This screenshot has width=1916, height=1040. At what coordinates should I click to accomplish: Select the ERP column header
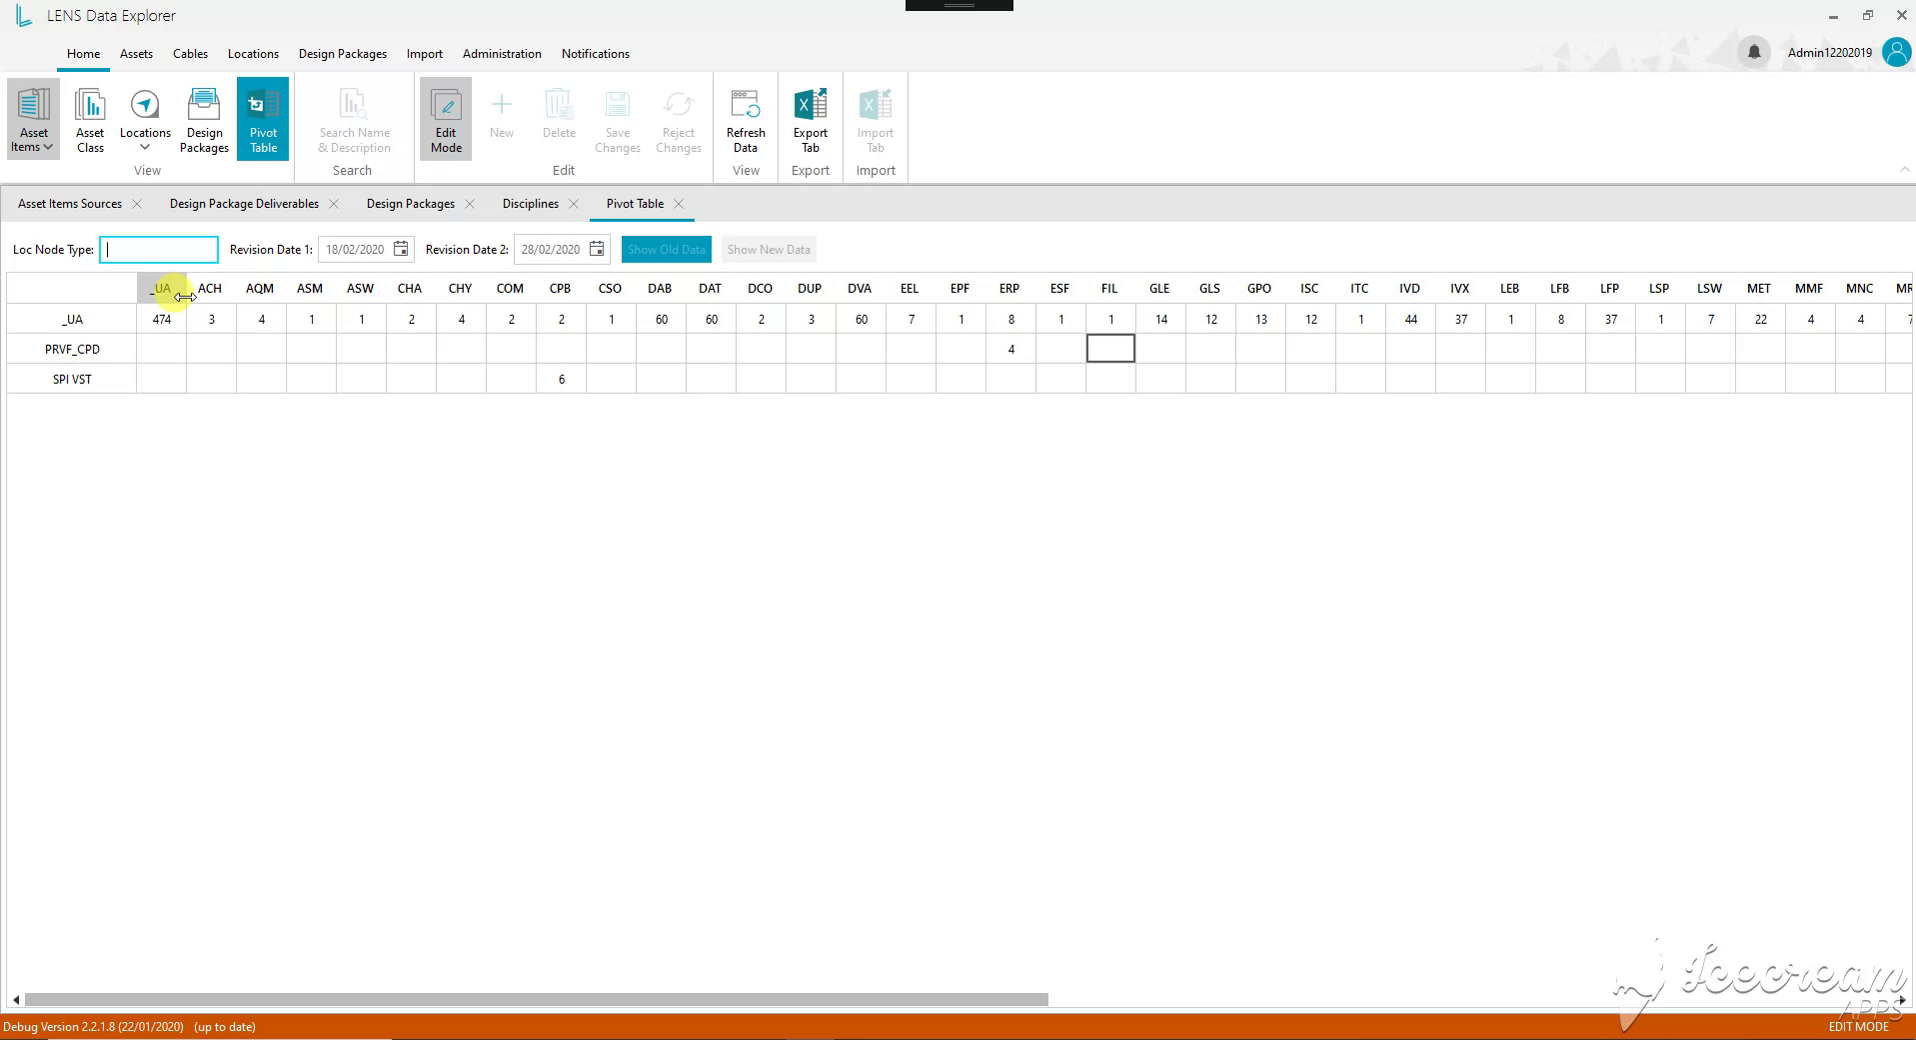[x=1009, y=289]
